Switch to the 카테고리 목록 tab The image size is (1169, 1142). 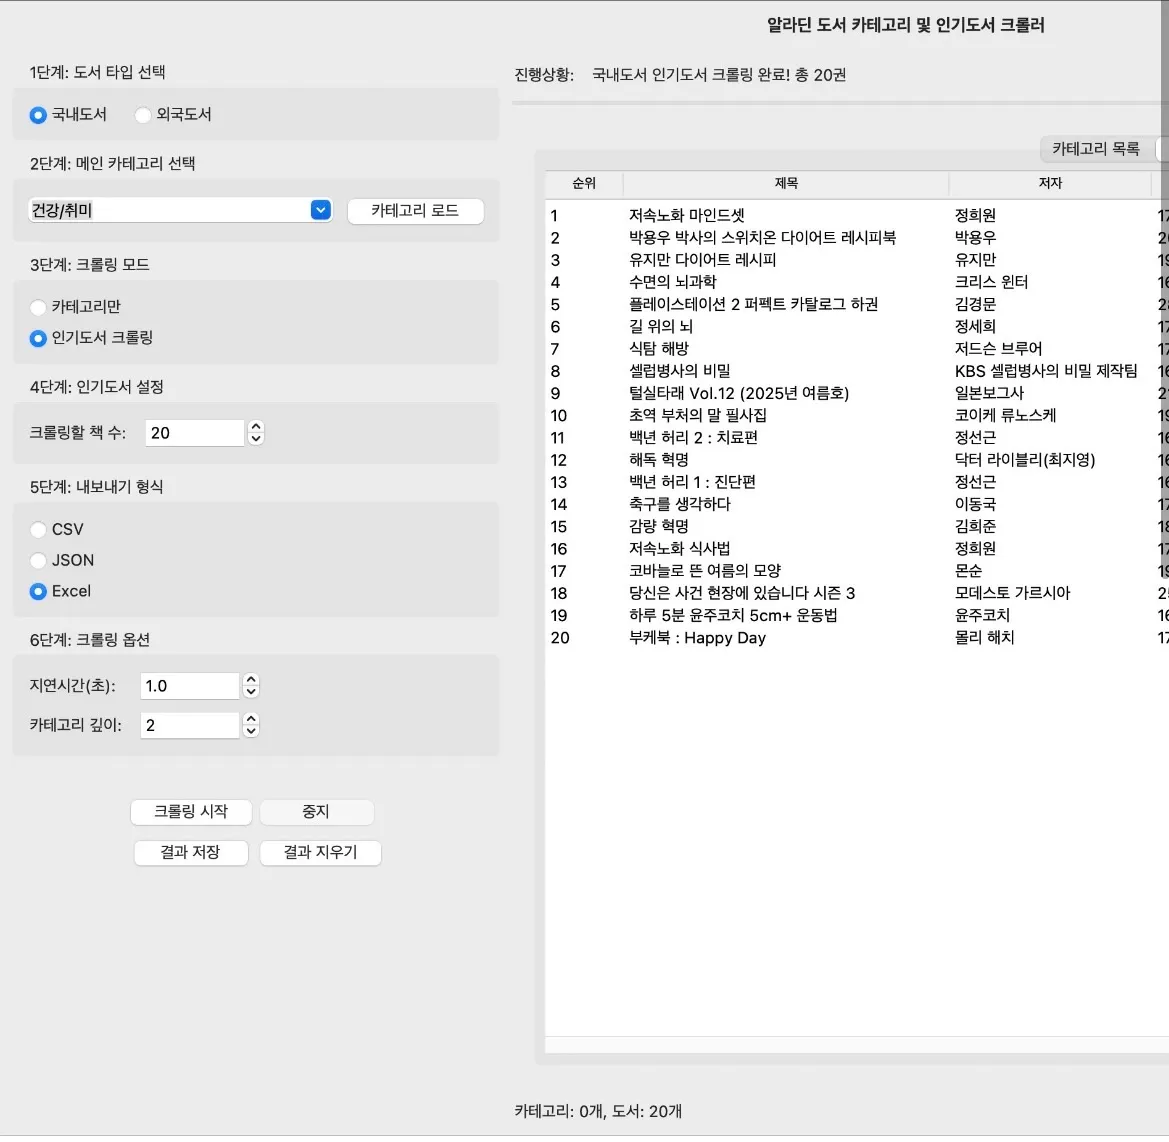1096,149
